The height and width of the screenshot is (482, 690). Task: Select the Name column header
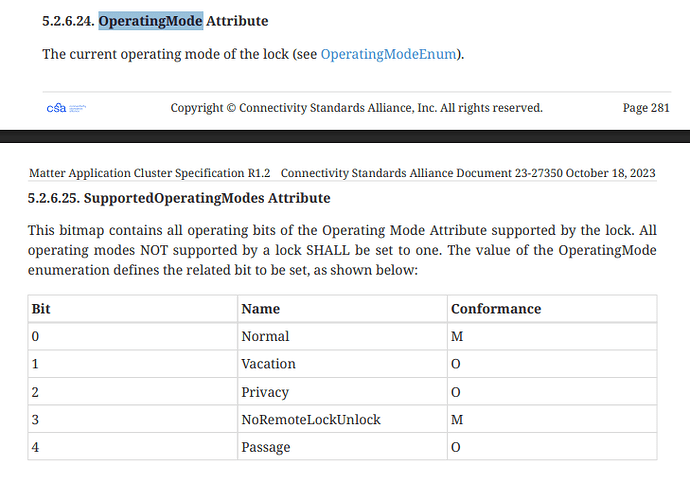(260, 309)
